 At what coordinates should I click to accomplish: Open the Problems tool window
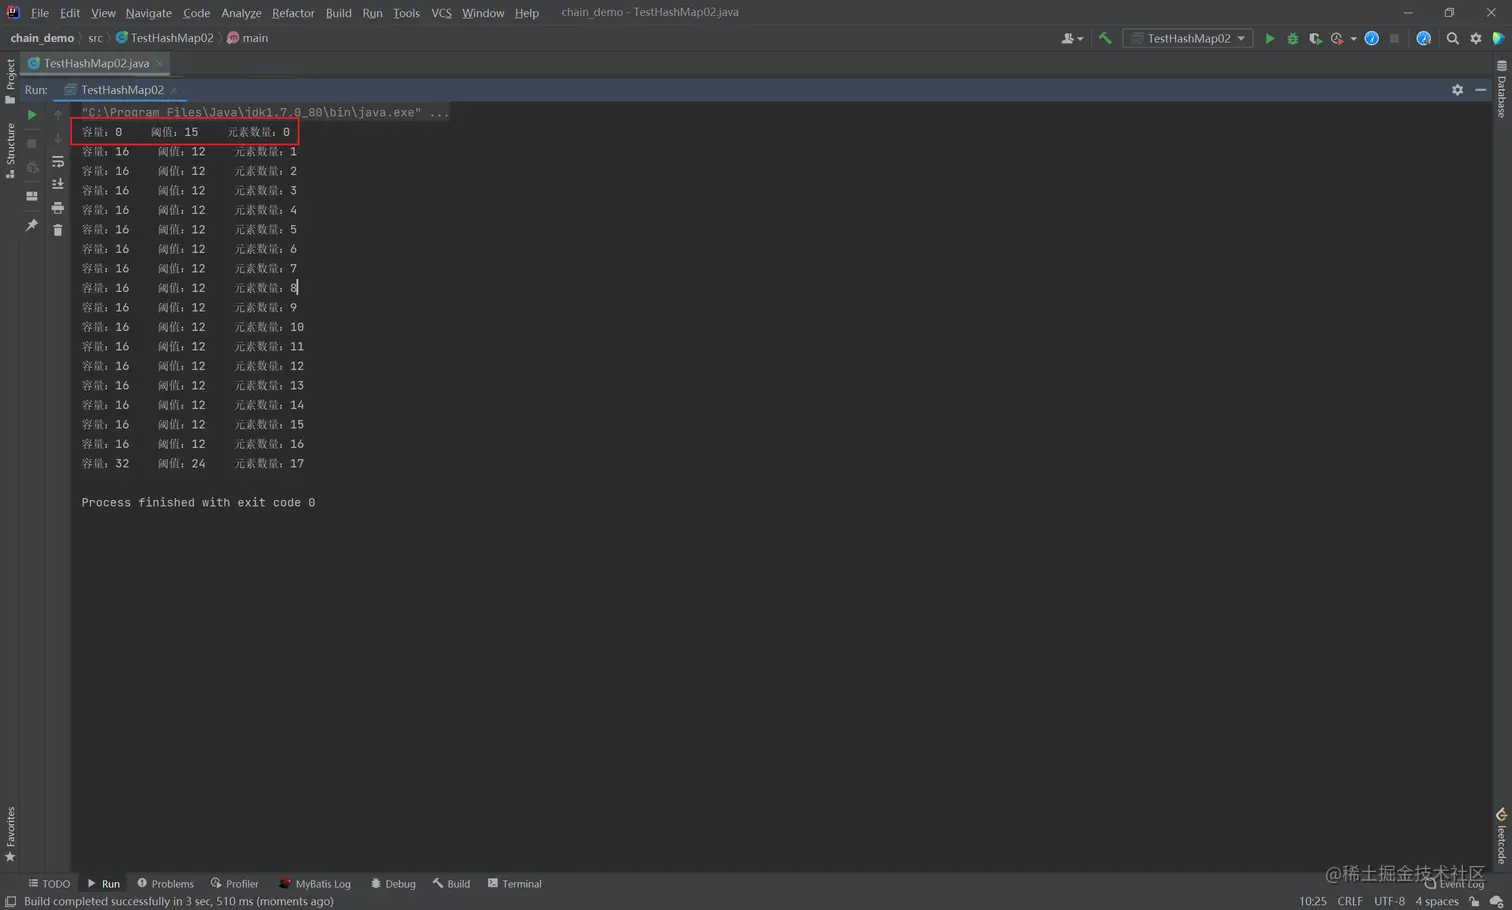click(165, 884)
